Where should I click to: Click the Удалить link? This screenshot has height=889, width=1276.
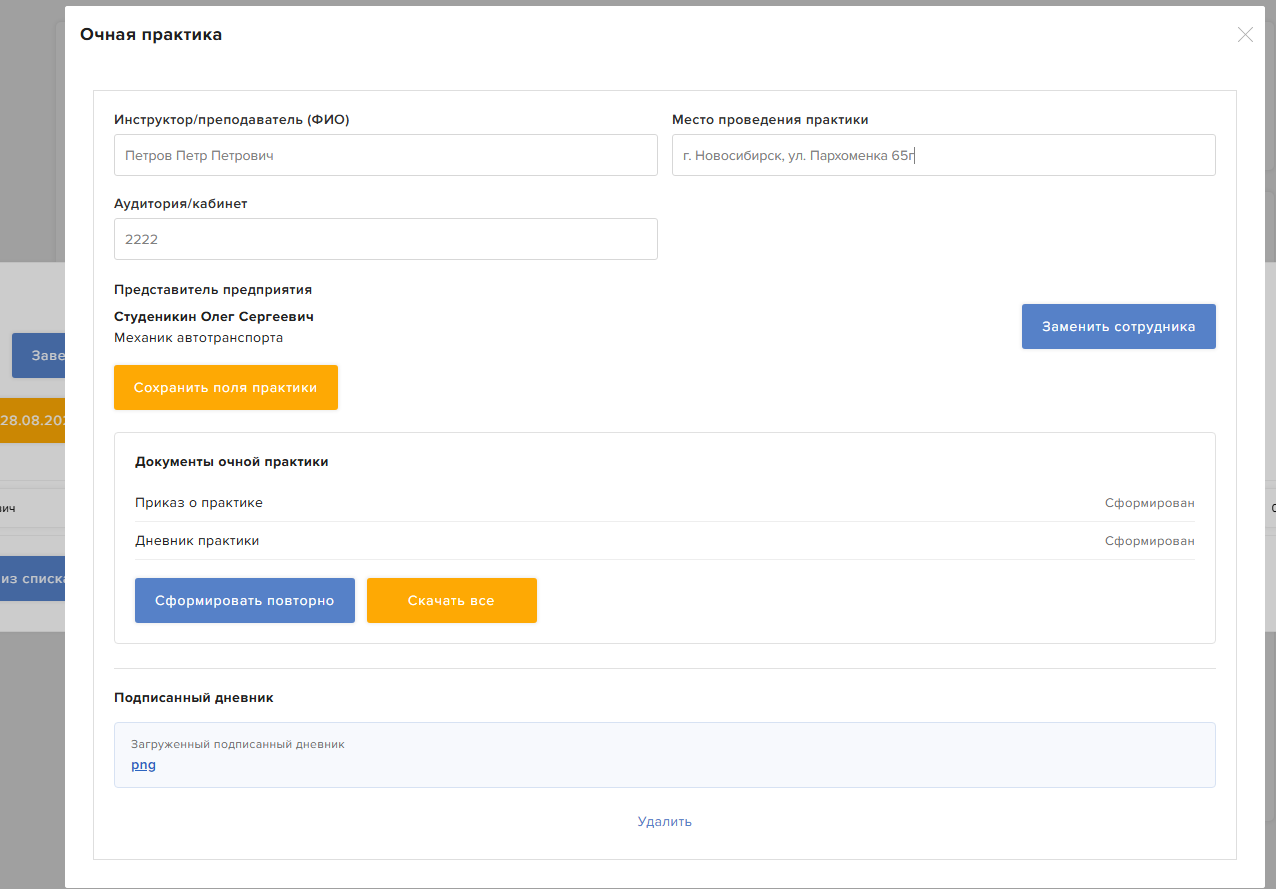pos(665,821)
